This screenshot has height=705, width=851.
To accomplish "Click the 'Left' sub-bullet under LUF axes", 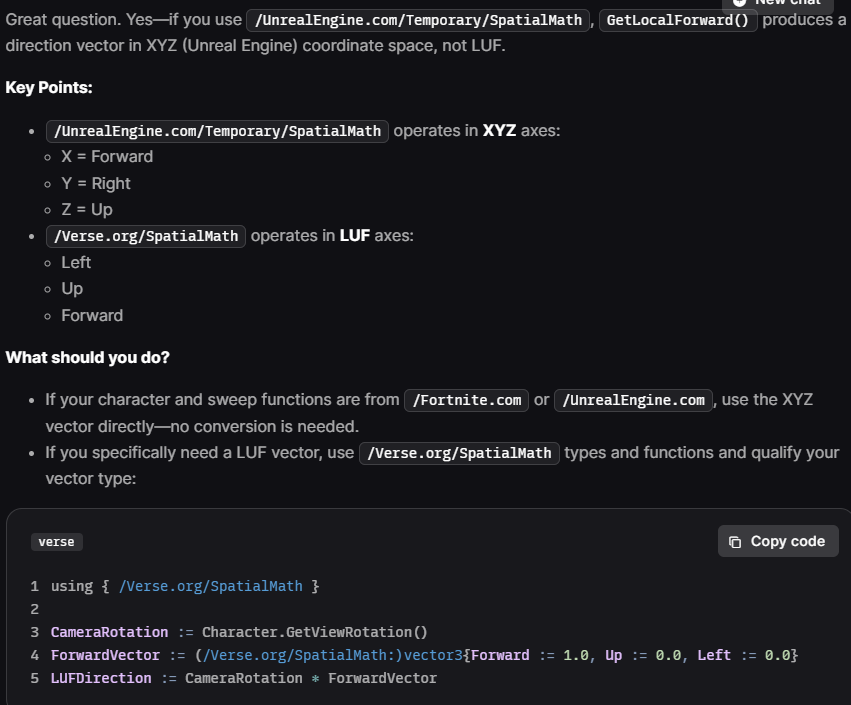I will 76,263.
